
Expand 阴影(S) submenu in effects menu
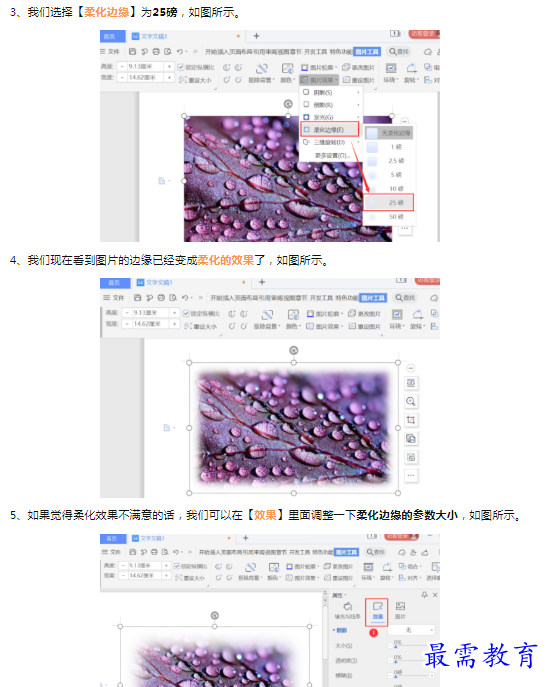point(331,92)
